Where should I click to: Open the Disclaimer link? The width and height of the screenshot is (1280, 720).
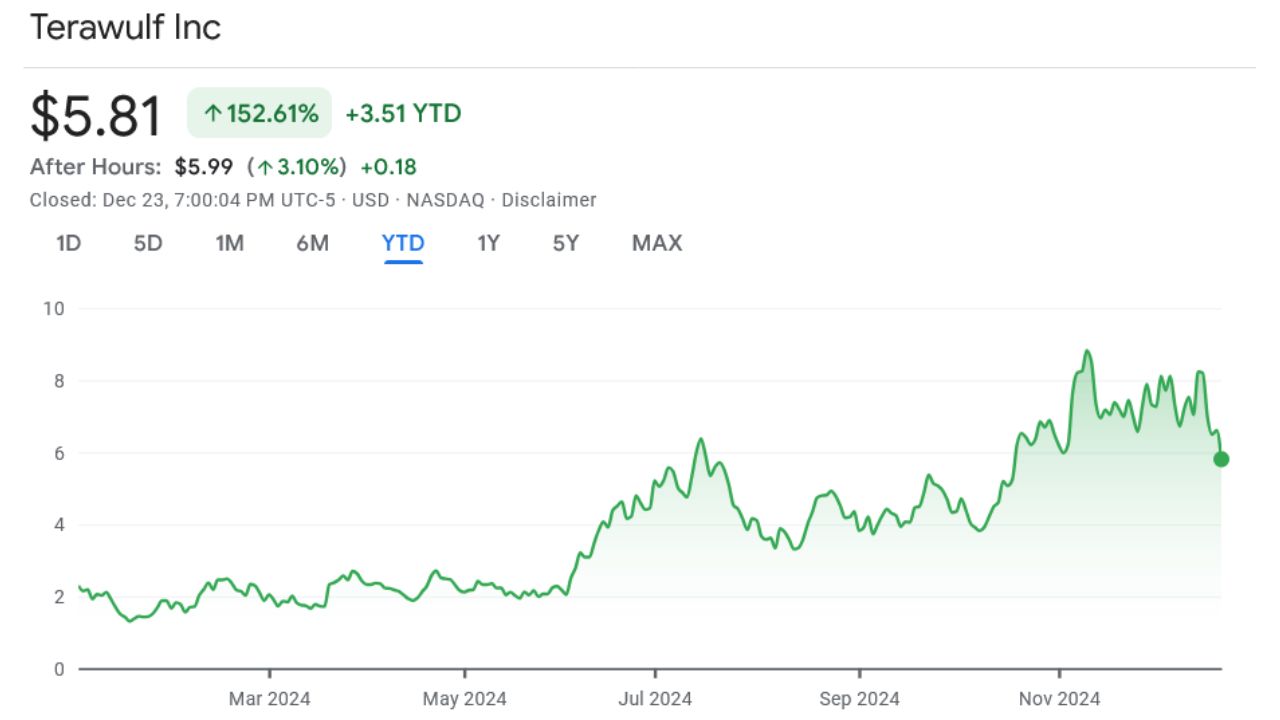[x=549, y=200]
